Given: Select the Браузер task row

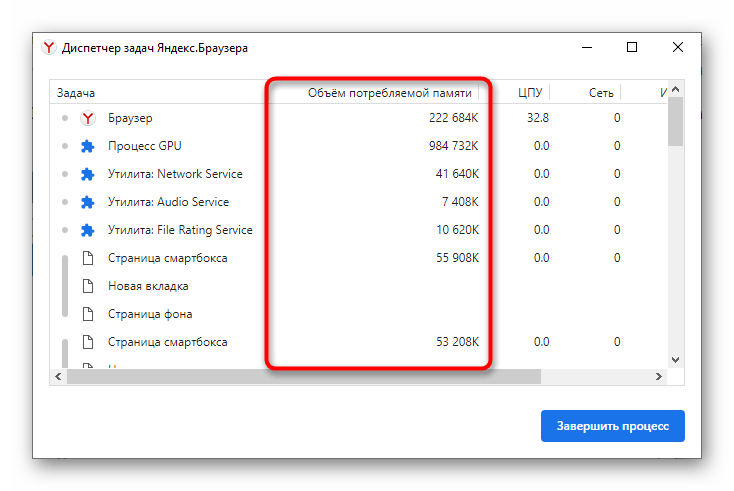Looking at the screenshot, I should point(359,118).
